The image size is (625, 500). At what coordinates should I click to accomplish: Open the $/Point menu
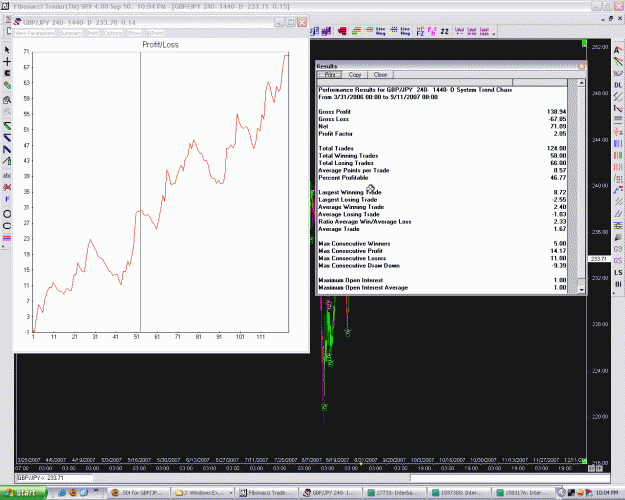[155, 33]
